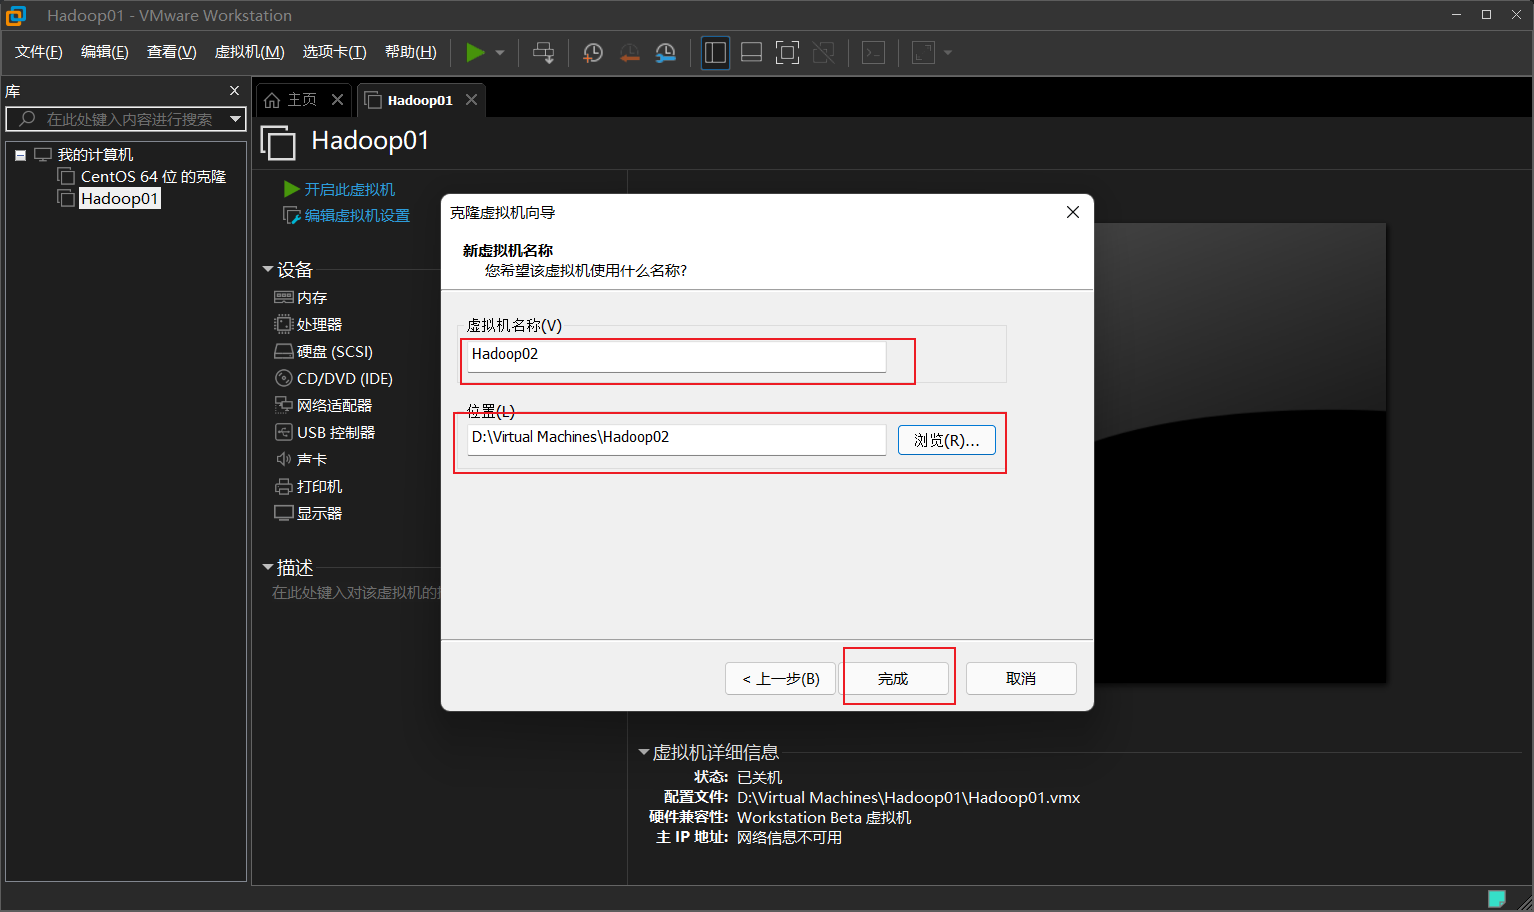Close the Hadoop01 tab
Image resolution: width=1534 pixels, height=912 pixels.
coord(471,100)
